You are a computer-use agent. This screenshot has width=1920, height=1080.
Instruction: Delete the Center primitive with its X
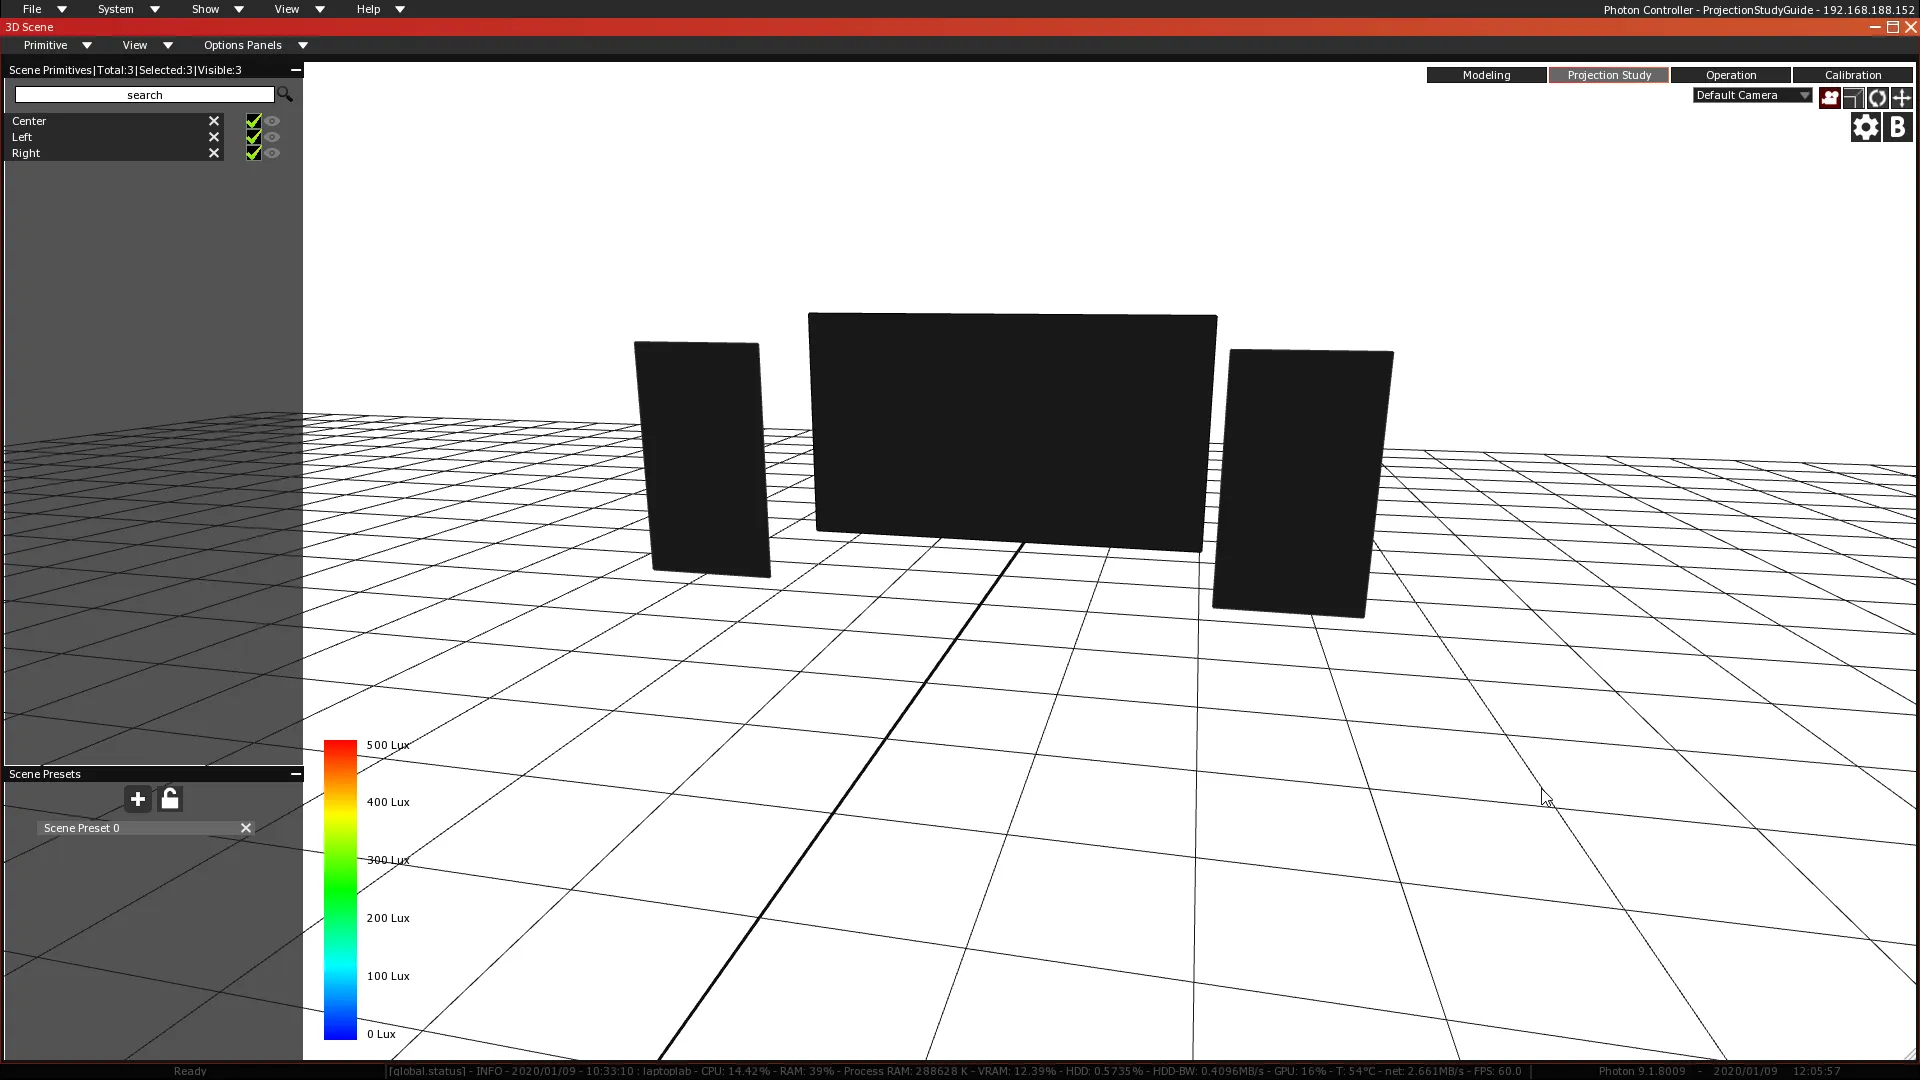click(x=213, y=121)
